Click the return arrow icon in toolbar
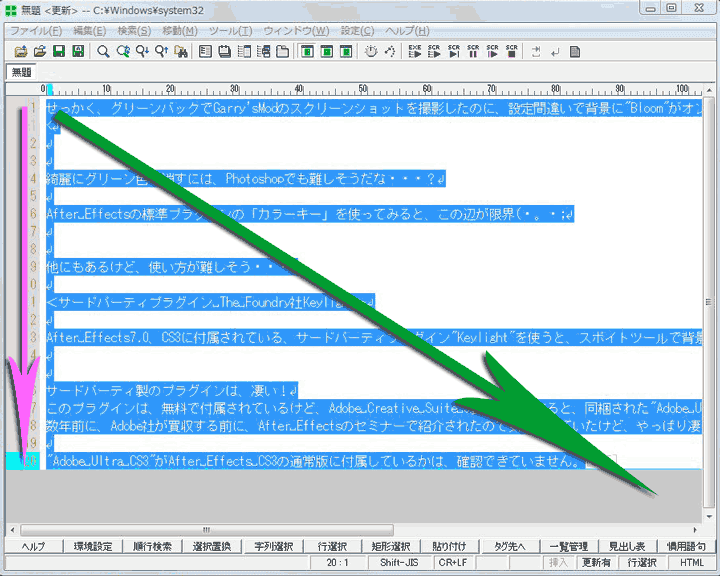 (555, 51)
